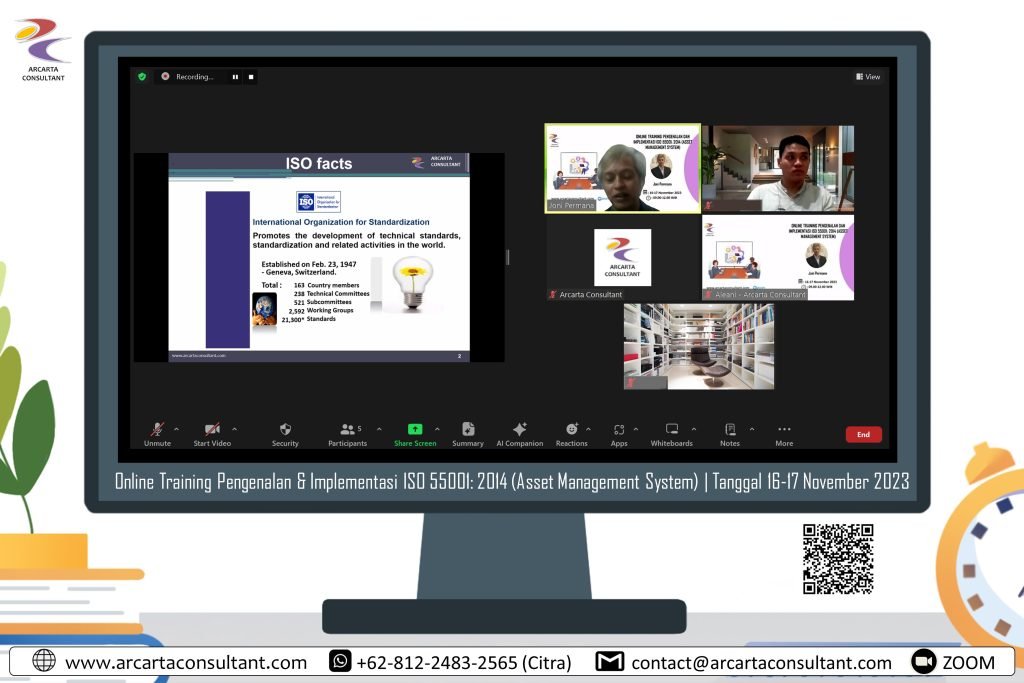Open the View layout menu

pyautogui.click(x=868, y=76)
